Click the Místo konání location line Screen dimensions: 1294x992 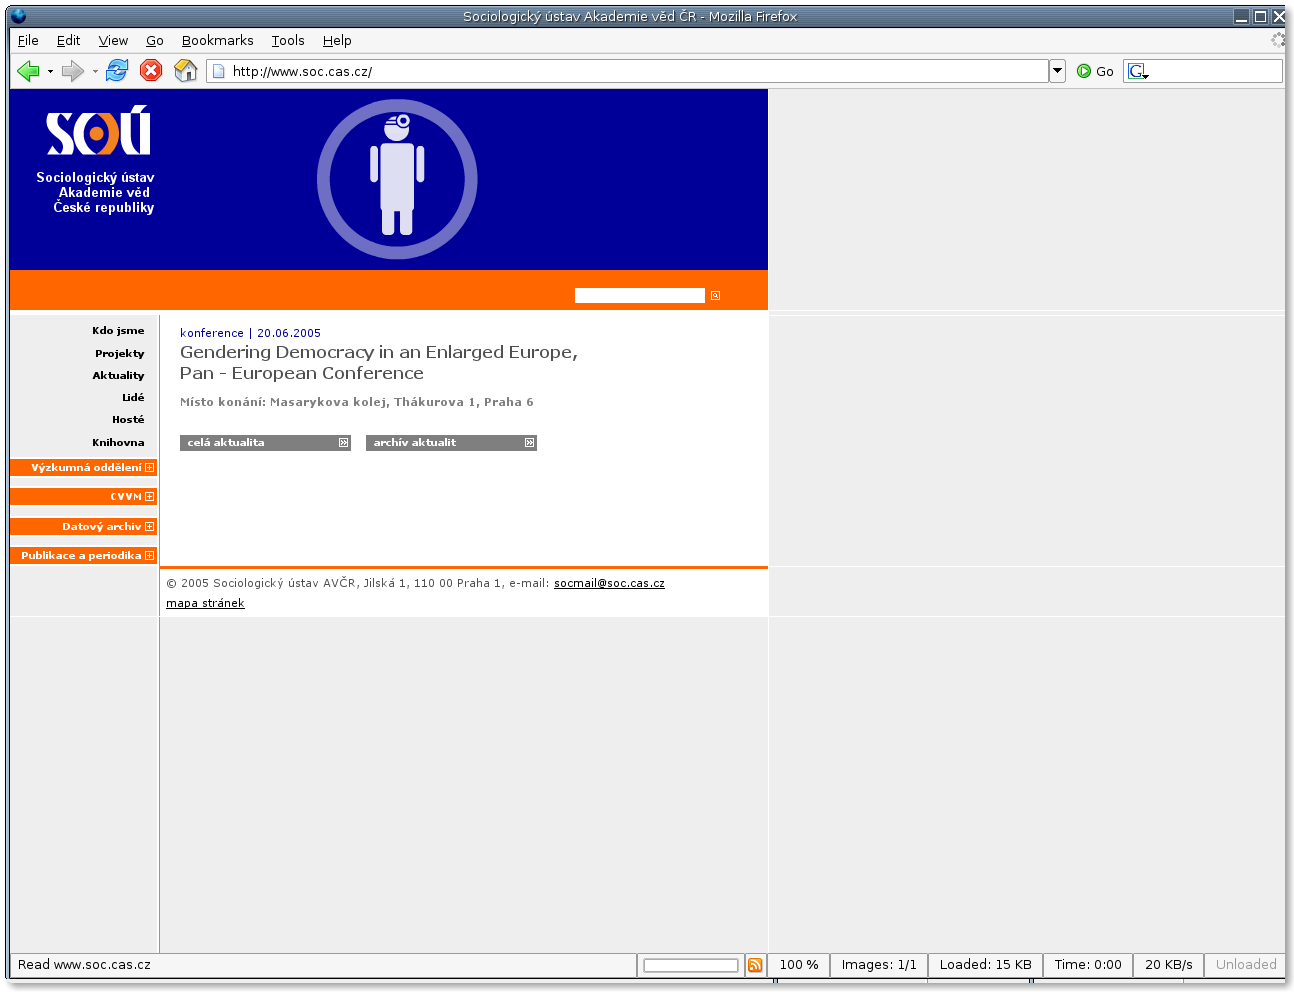(x=357, y=402)
